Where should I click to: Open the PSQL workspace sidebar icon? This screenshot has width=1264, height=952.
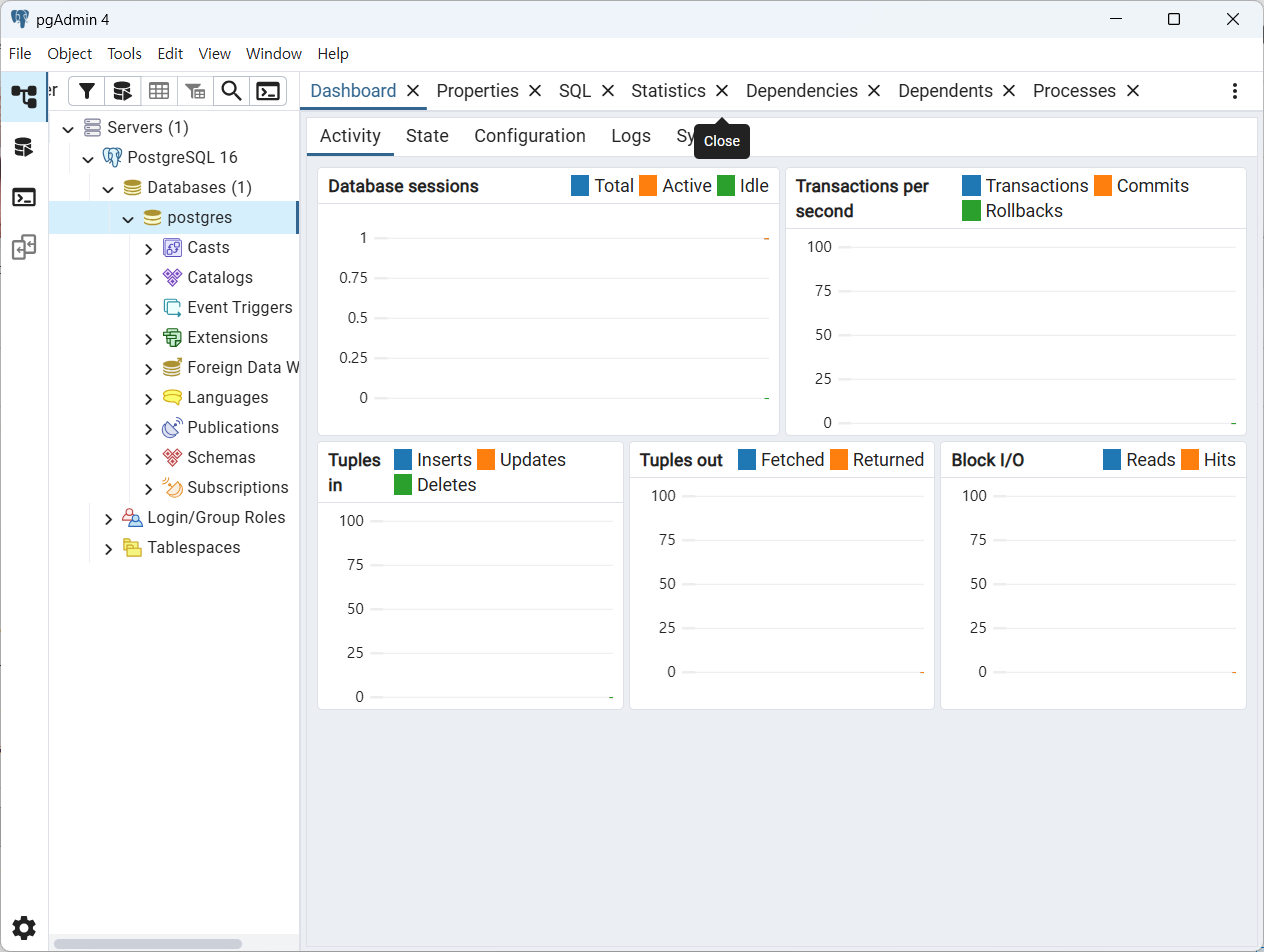(x=24, y=197)
